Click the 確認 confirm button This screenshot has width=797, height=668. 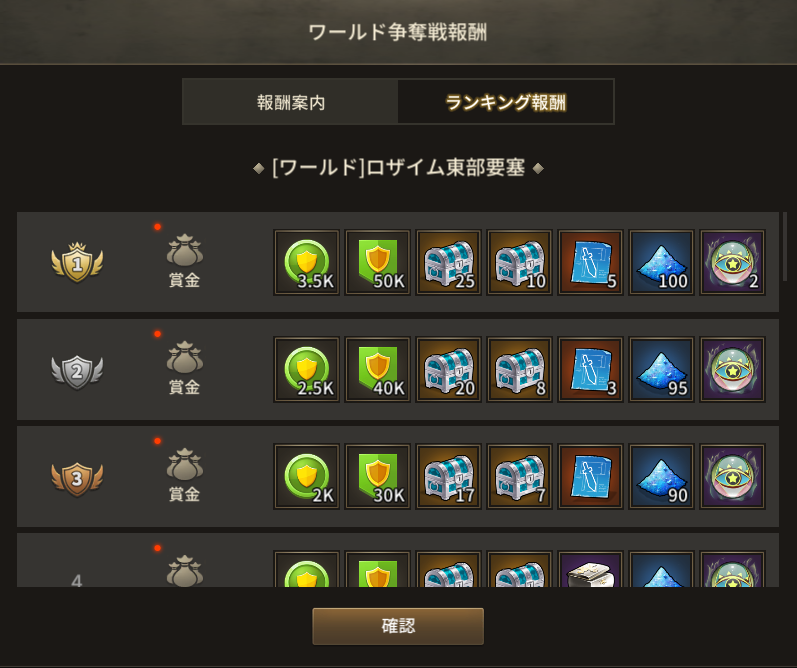coord(398,626)
